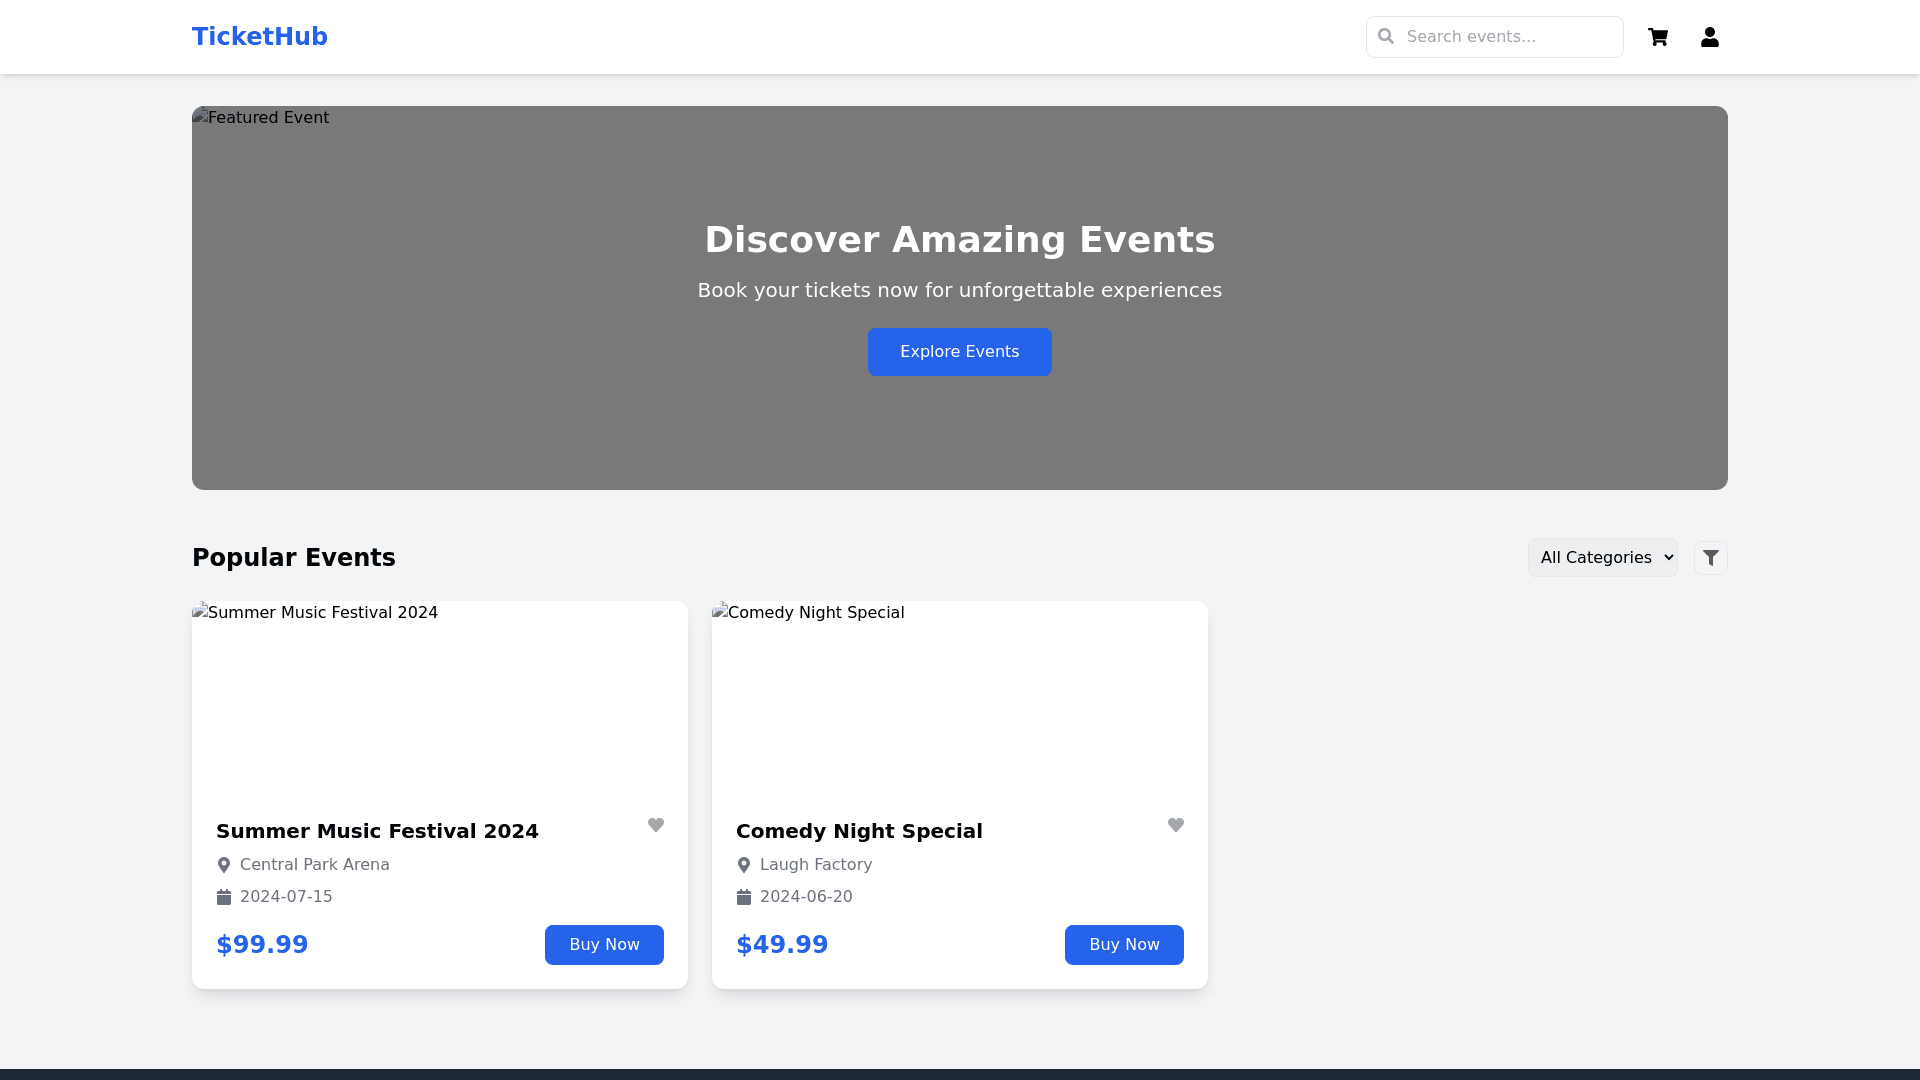Buy Now for Comedy Night Special

click(x=1124, y=945)
